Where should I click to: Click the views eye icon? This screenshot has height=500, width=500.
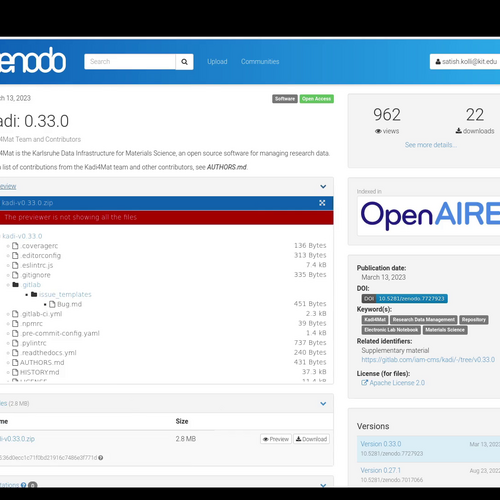(x=378, y=131)
